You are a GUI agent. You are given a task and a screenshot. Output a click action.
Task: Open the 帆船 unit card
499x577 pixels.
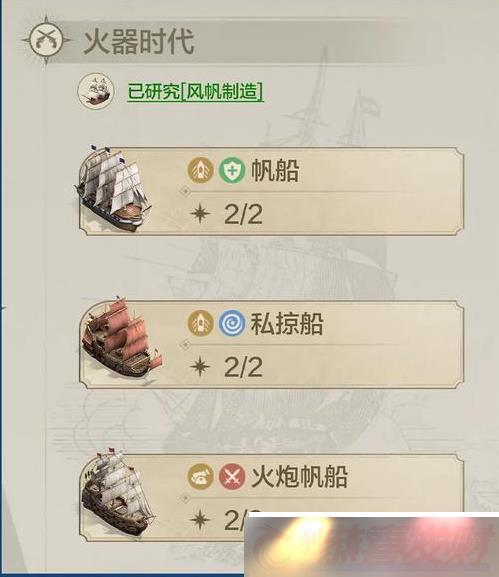click(272, 191)
